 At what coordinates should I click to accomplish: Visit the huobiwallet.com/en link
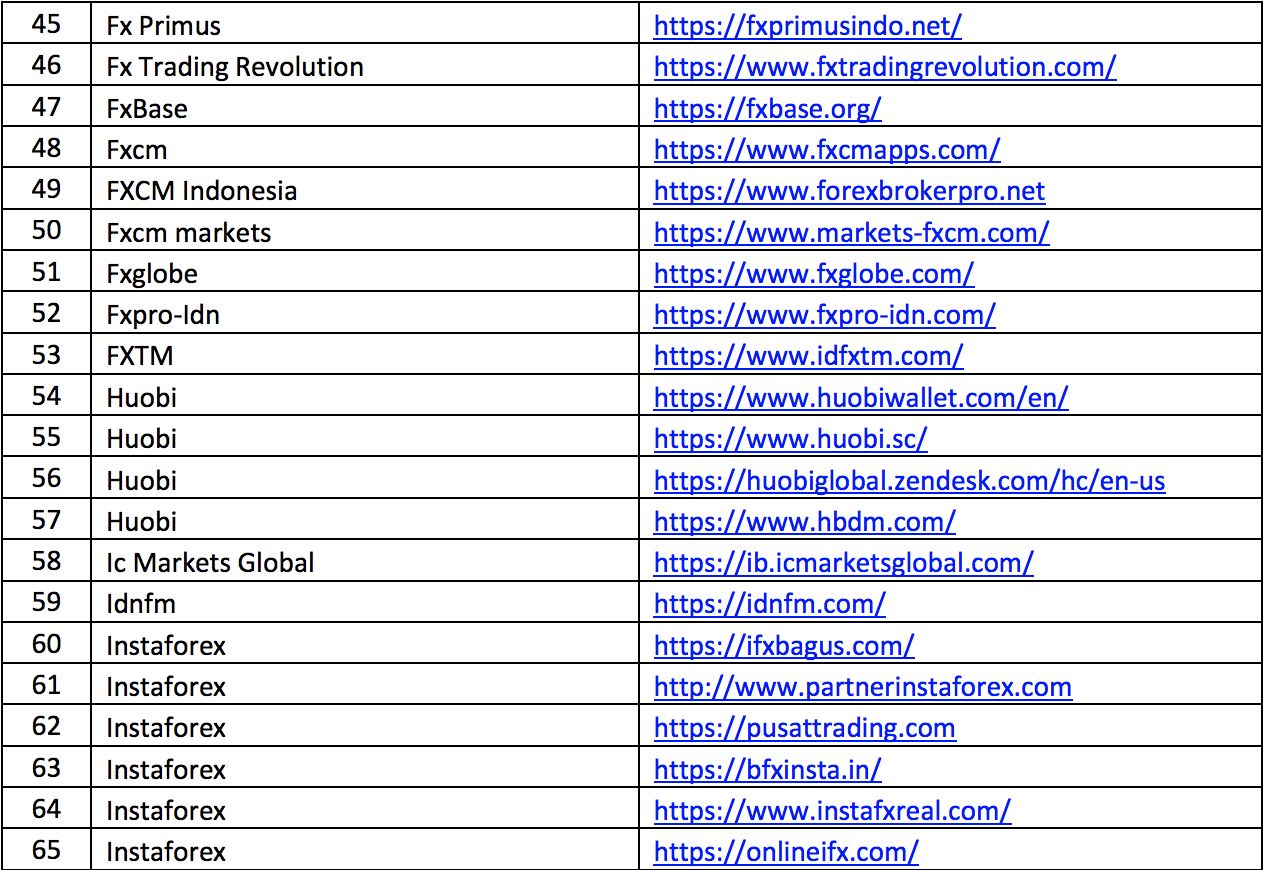click(861, 398)
